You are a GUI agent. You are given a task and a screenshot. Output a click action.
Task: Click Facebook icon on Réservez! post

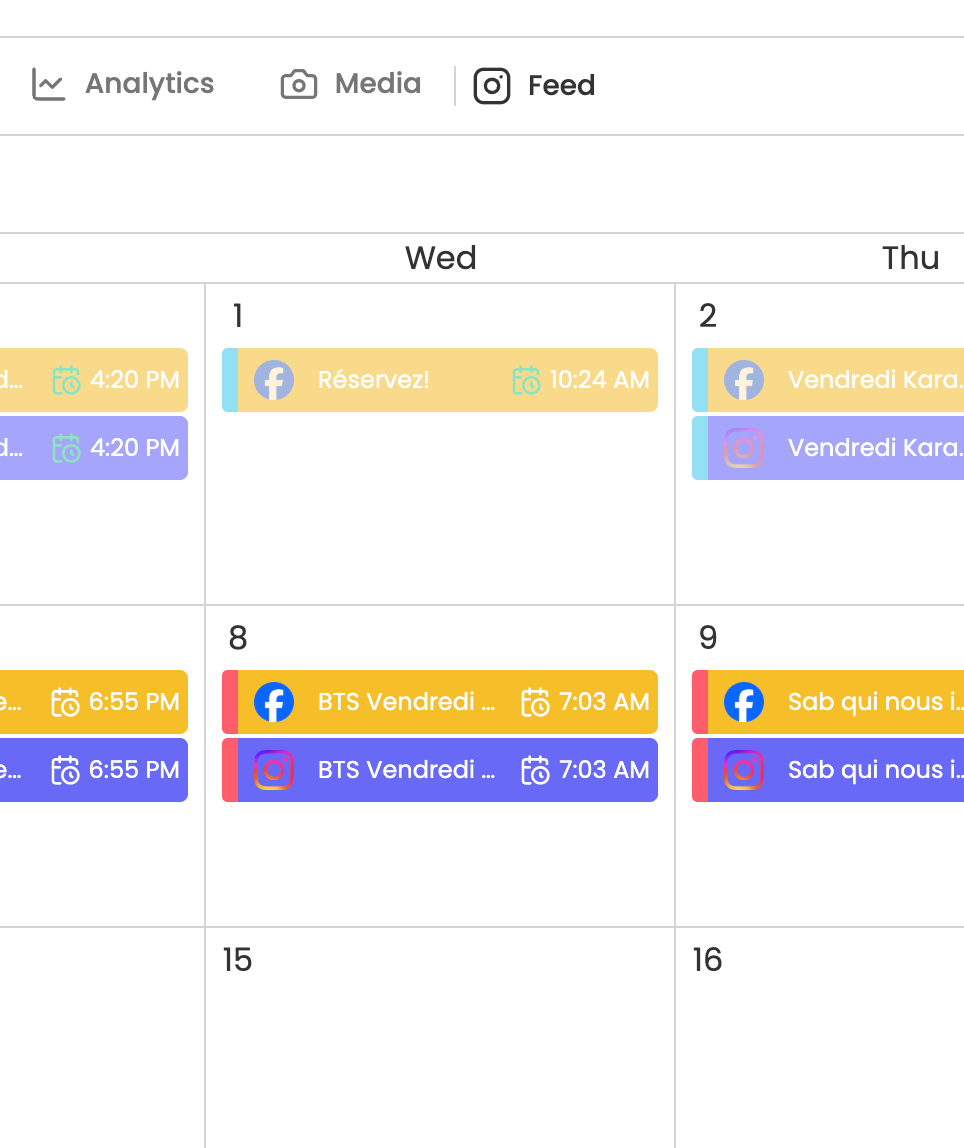pyautogui.click(x=274, y=380)
